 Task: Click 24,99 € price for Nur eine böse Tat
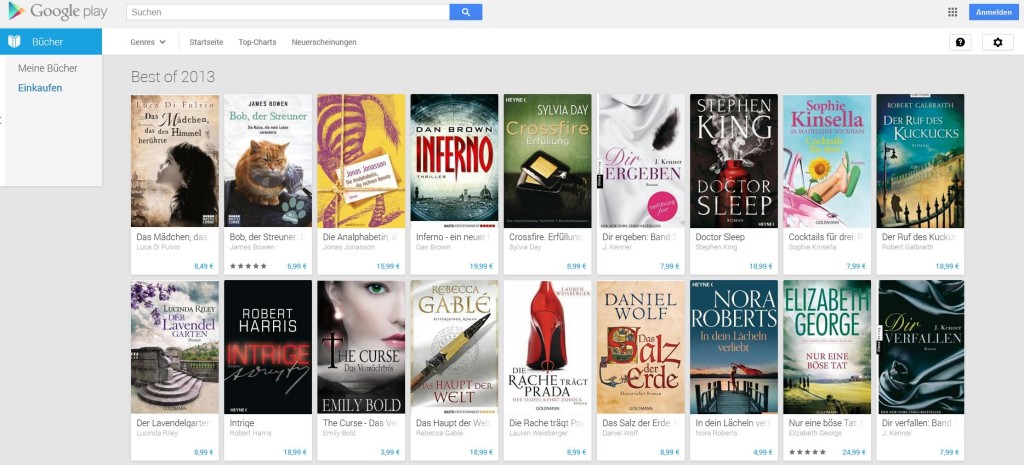854,453
